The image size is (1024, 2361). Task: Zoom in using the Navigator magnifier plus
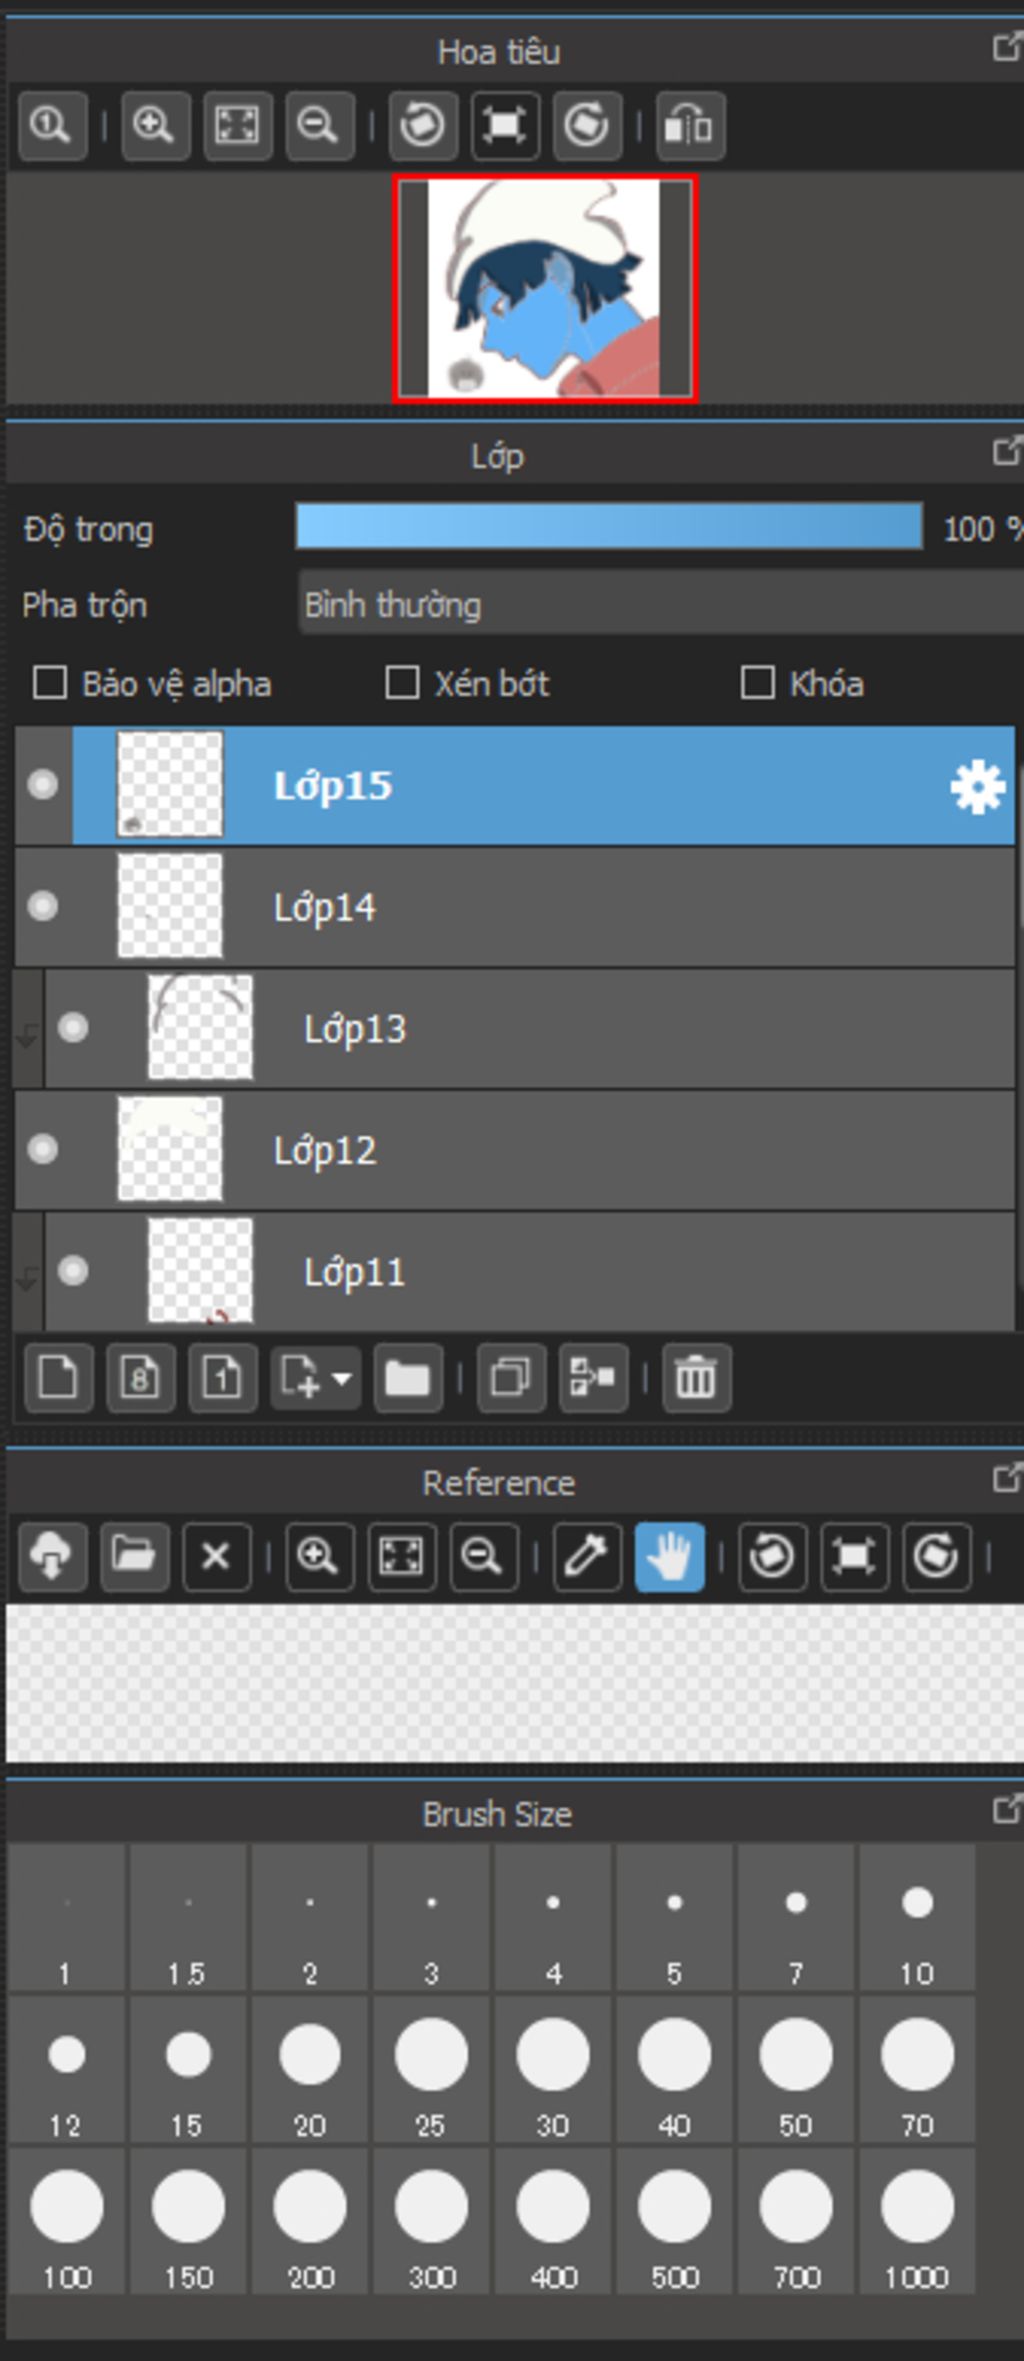155,126
